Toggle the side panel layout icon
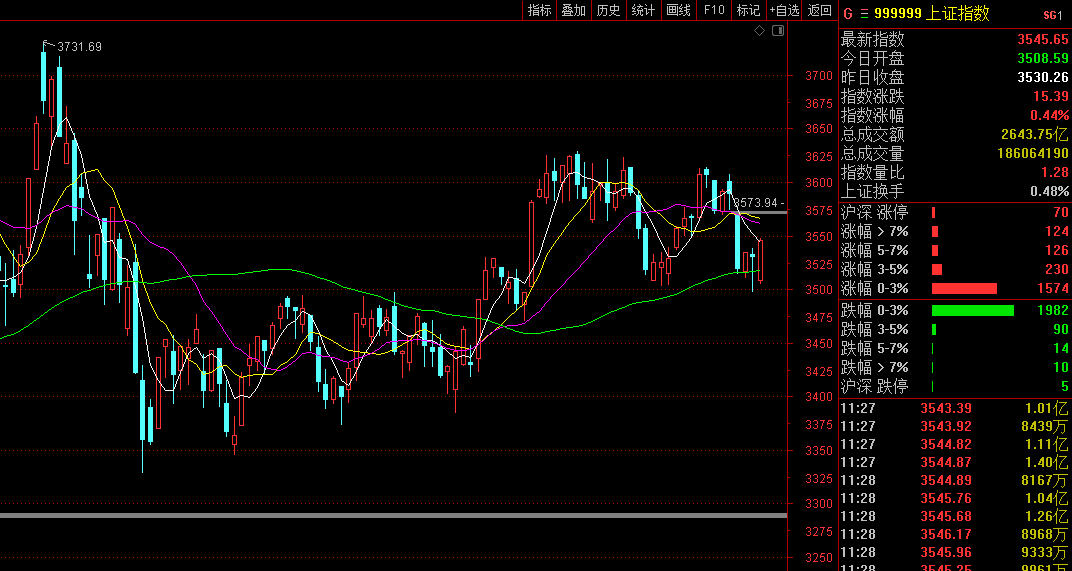 point(778,31)
